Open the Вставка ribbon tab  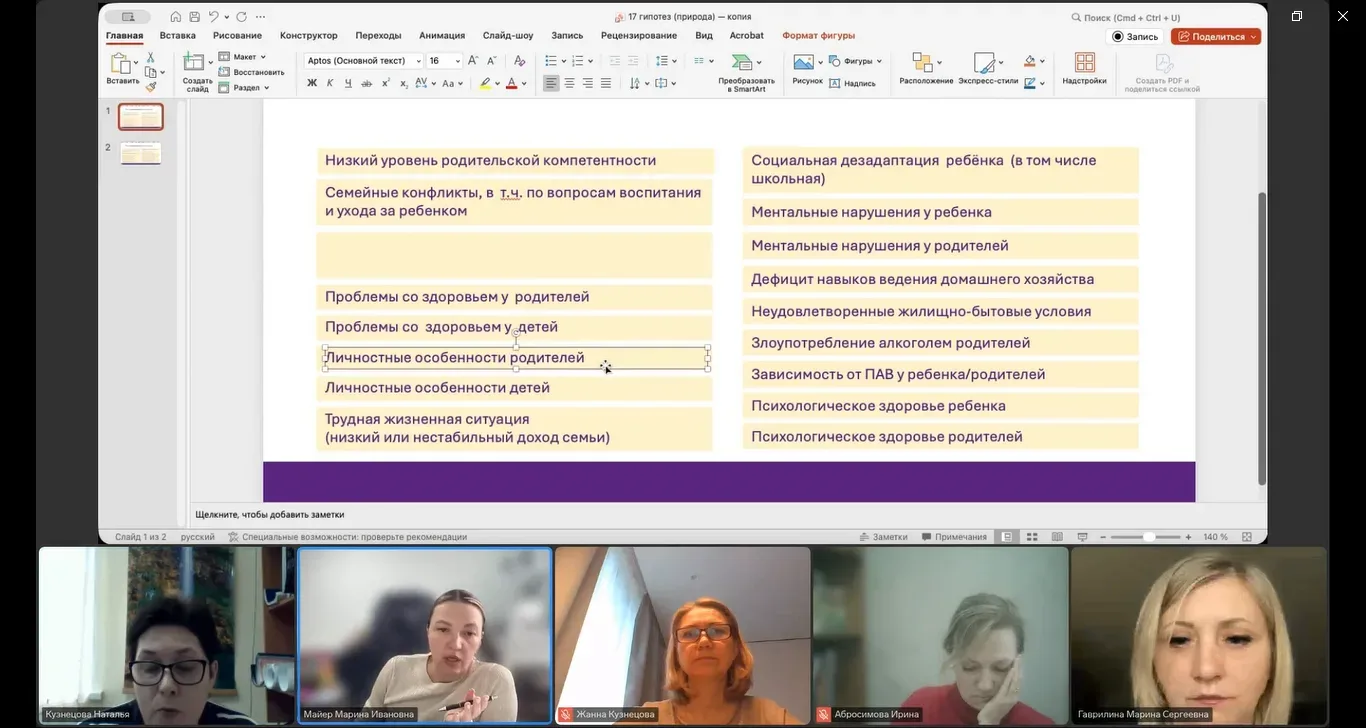pyautogui.click(x=177, y=35)
